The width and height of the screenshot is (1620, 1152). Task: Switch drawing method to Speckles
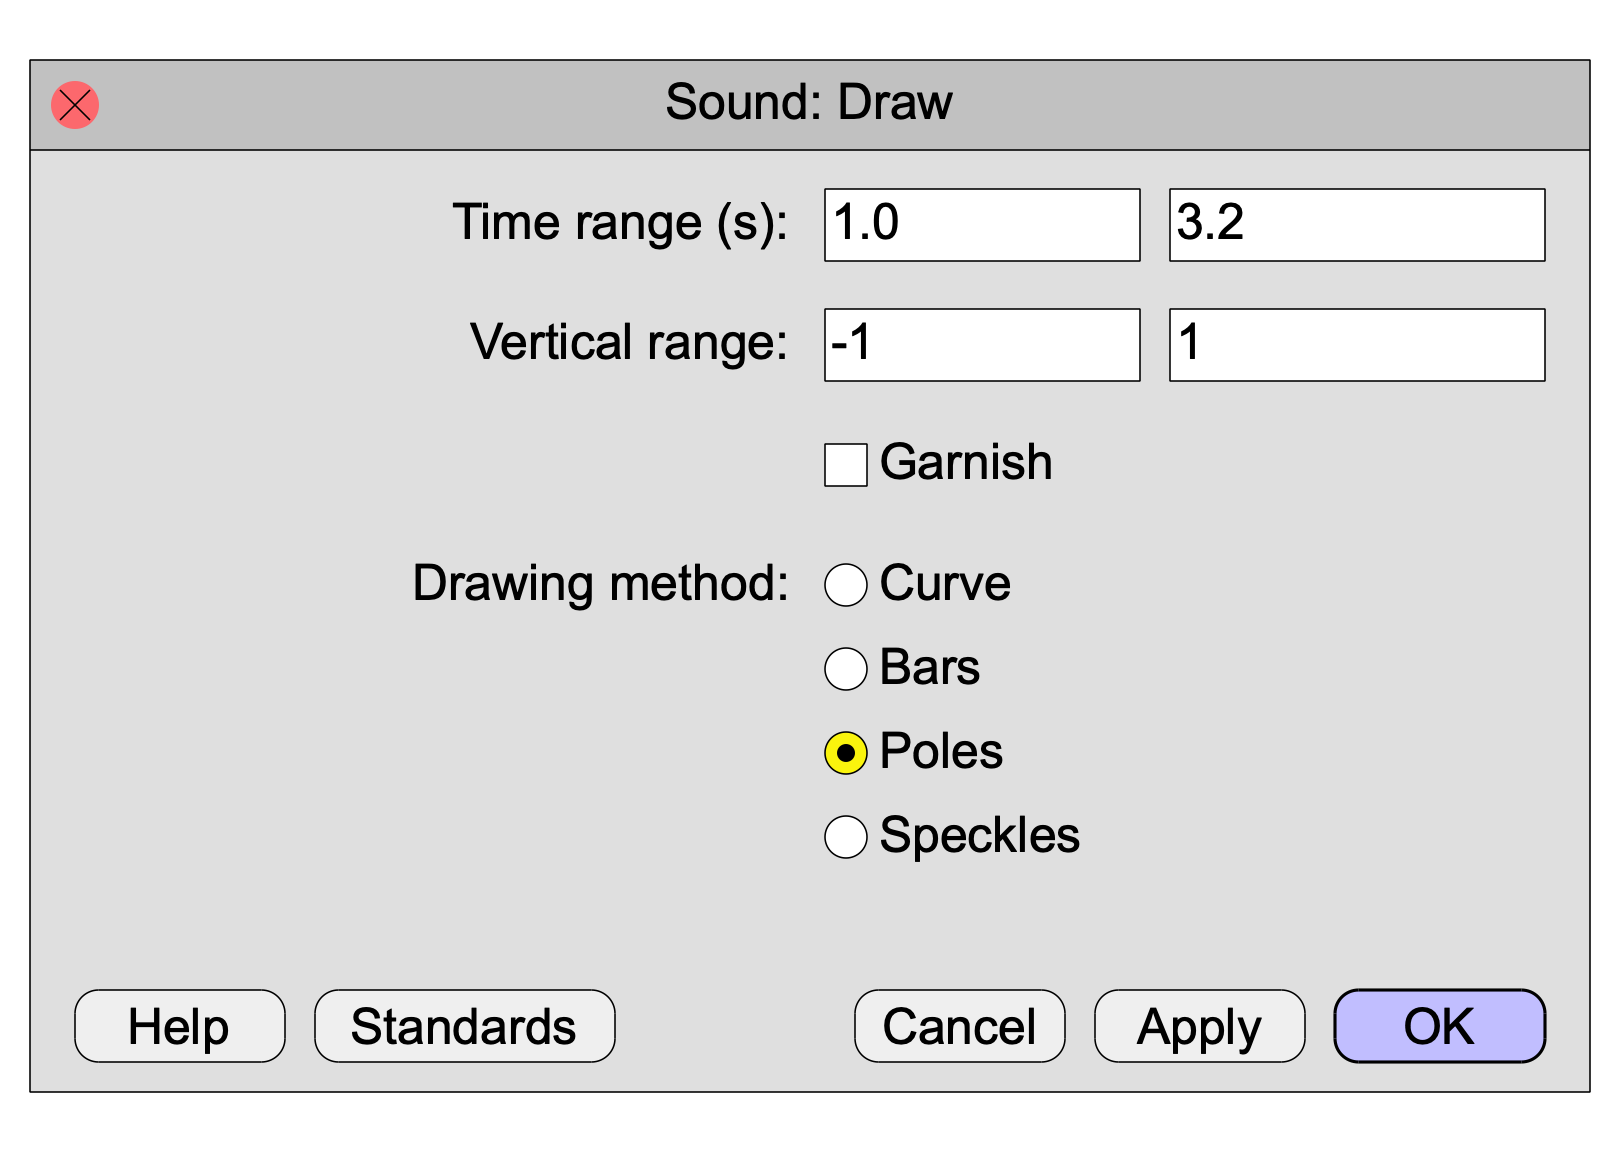coord(846,837)
